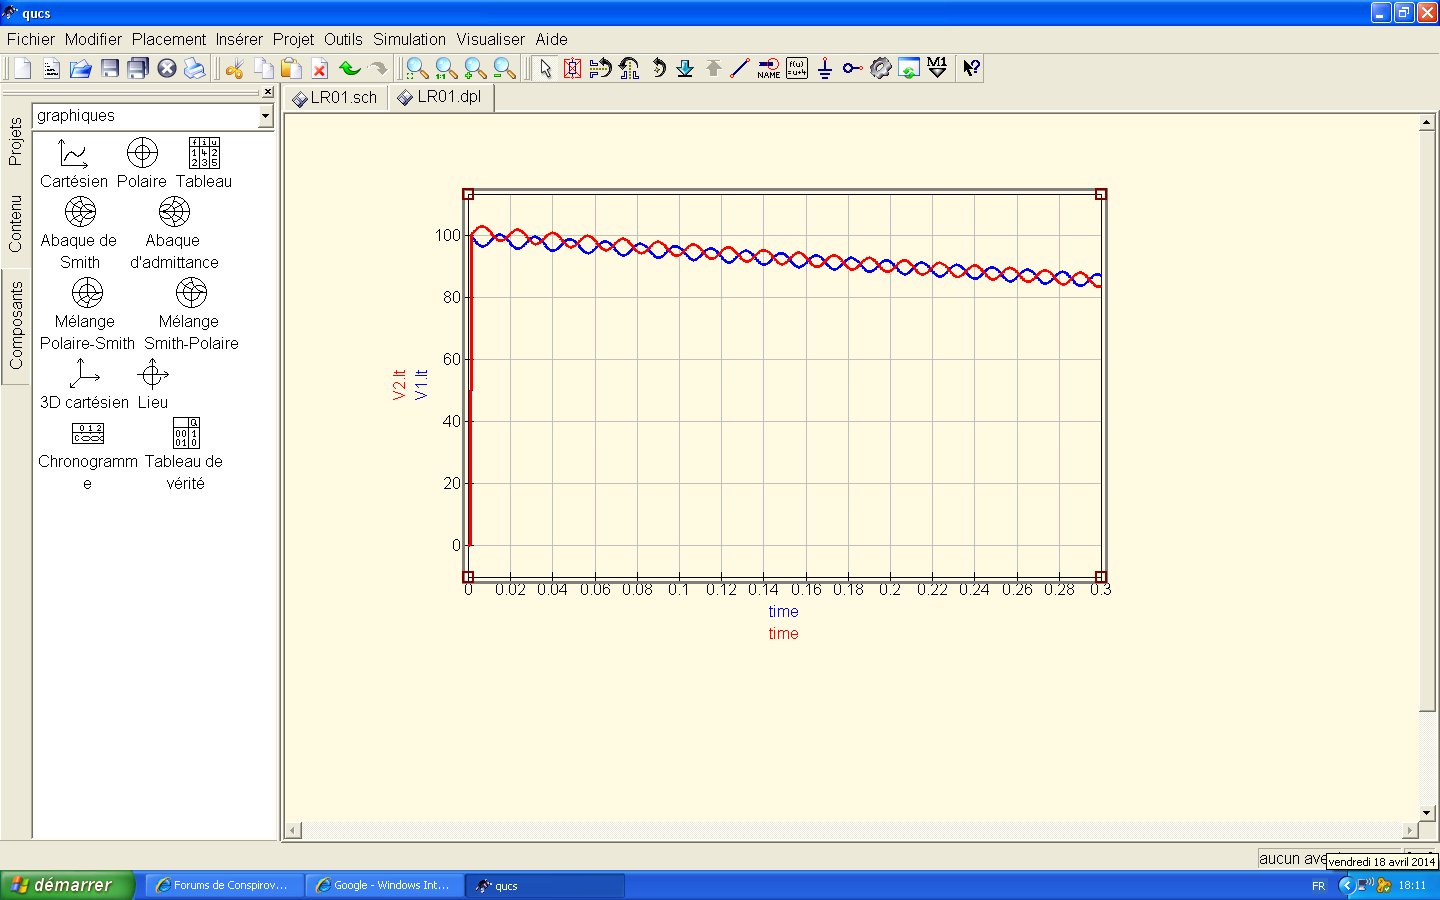The height and width of the screenshot is (900, 1440).
Task: Open the graphiques category dropdown
Action: [265, 116]
